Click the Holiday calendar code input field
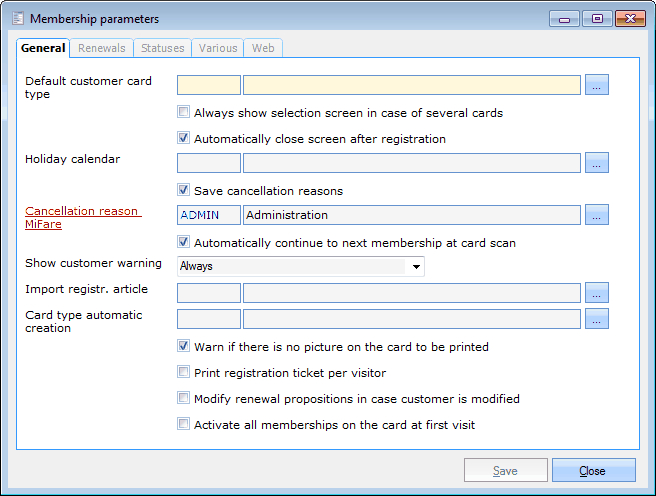Screen dimensions: 656x496 (x=209, y=163)
